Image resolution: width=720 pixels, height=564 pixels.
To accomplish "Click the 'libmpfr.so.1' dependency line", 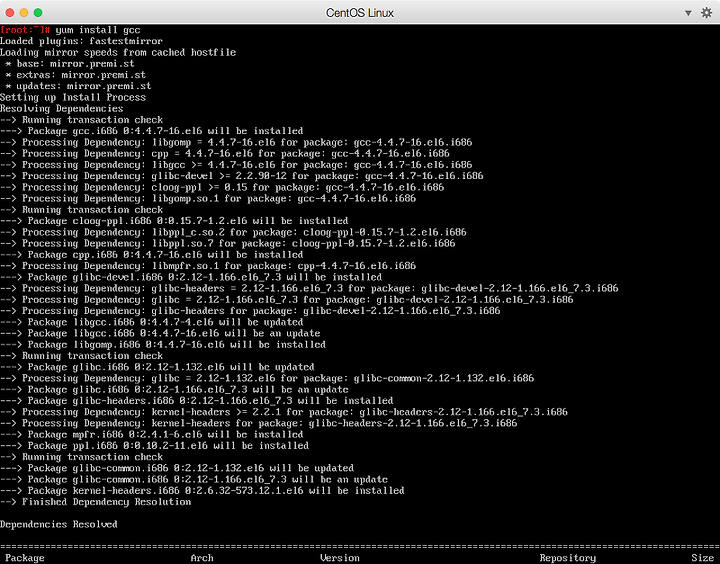I will [x=208, y=266].
